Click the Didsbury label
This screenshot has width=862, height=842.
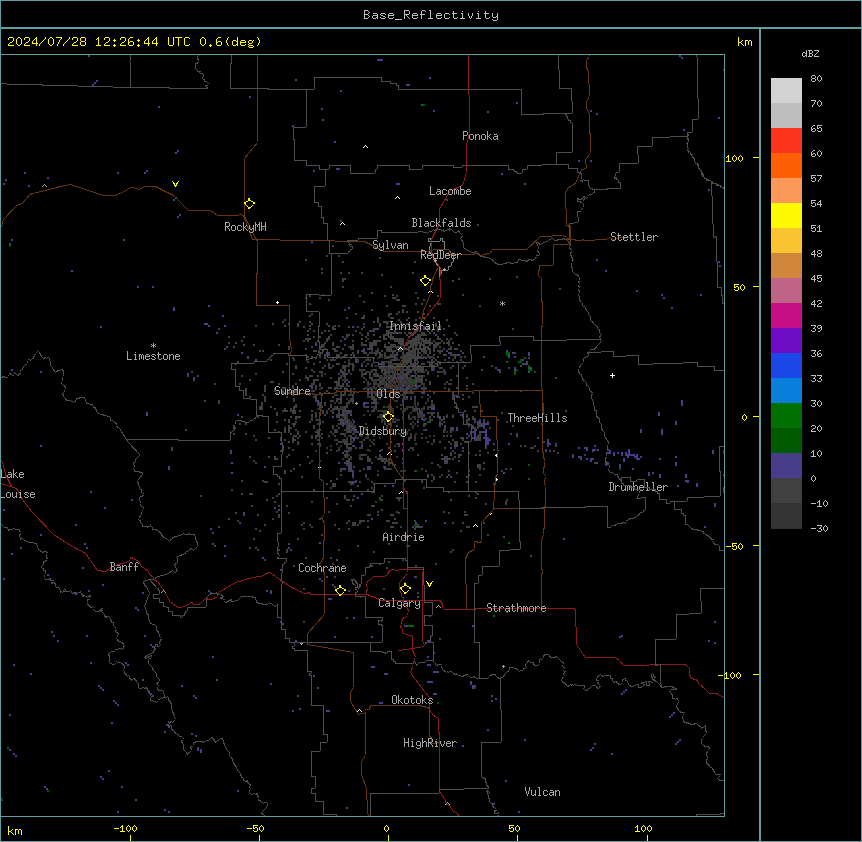pos(383,431)
